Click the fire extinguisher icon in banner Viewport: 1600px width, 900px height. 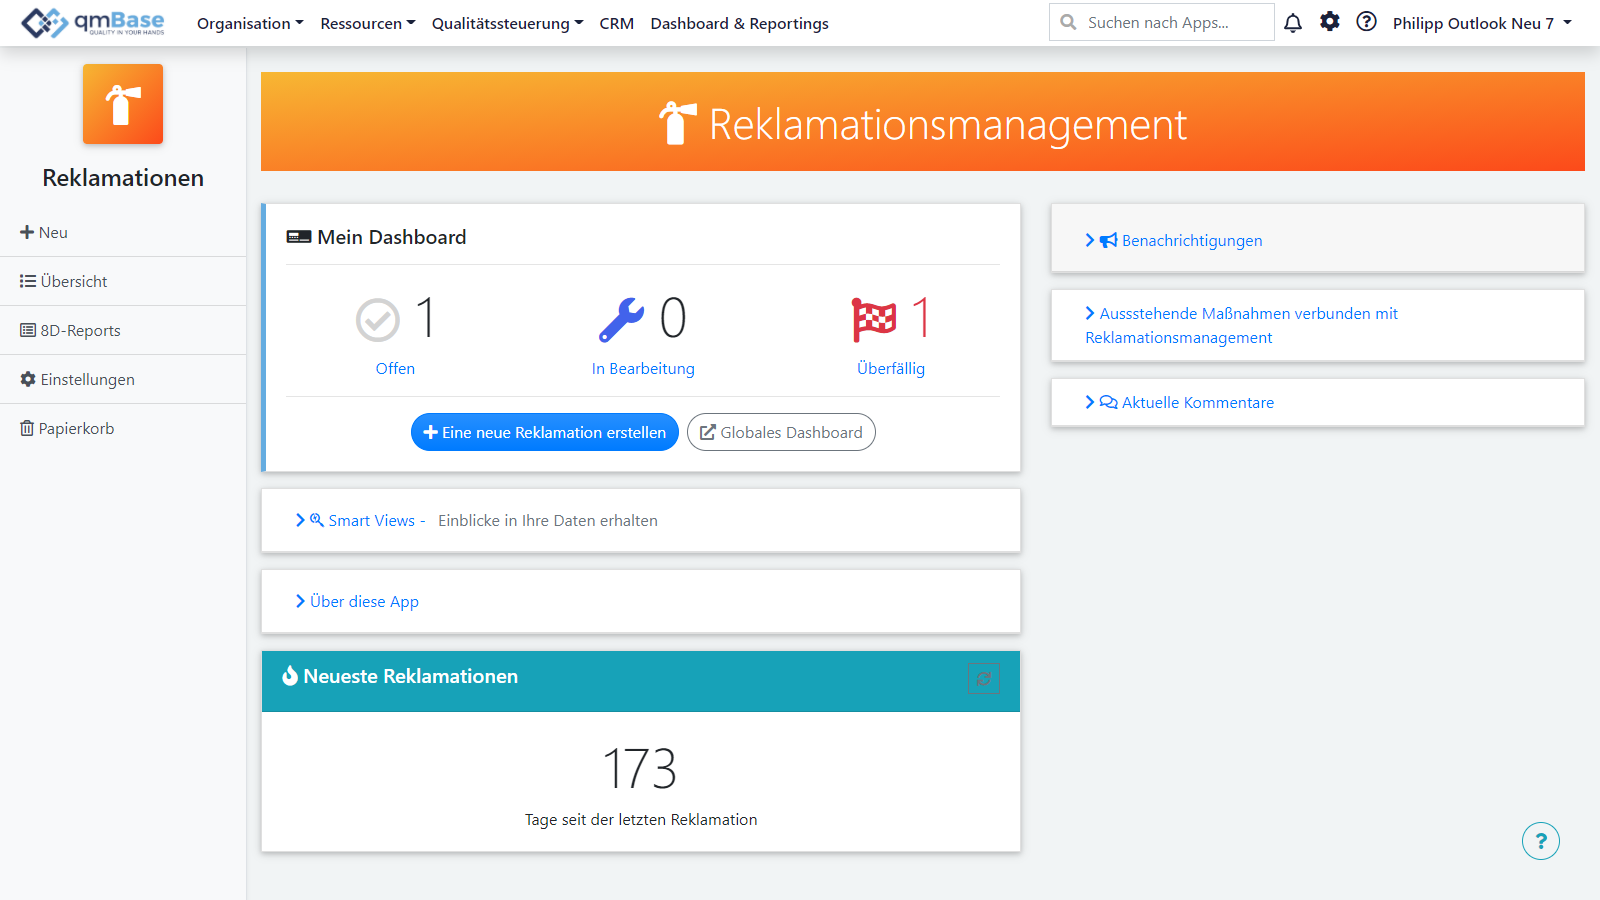pos(677,123)
